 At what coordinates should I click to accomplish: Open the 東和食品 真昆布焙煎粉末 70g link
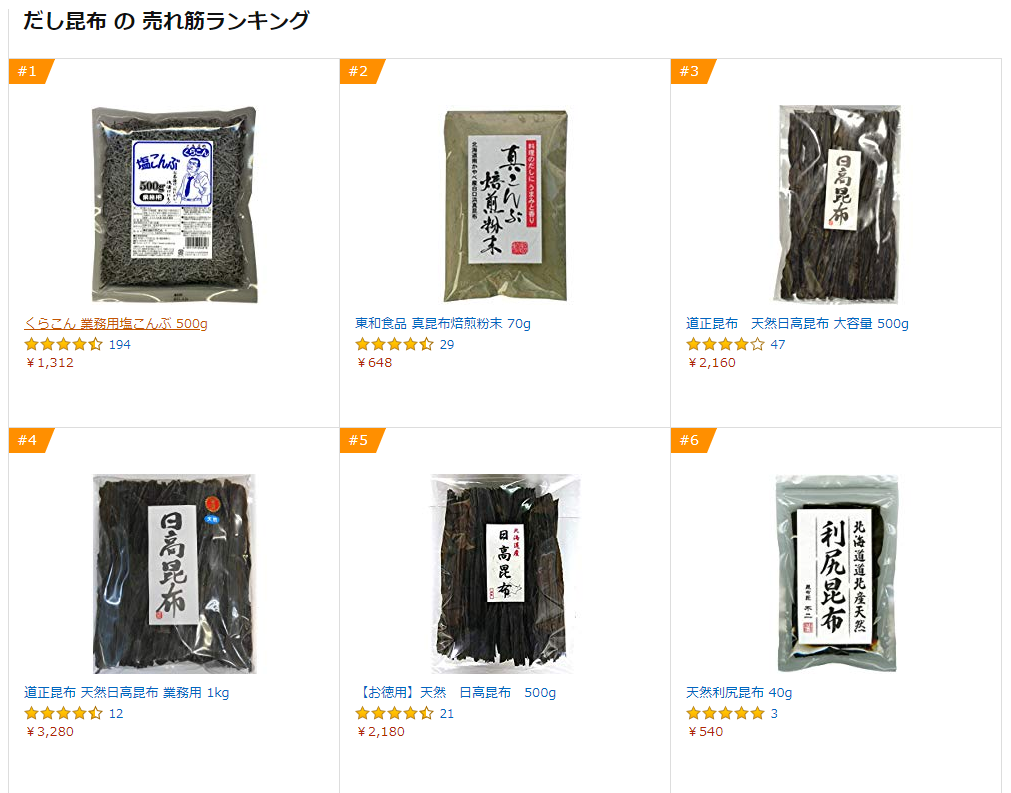pyautogui.click(x=443, y=324)
